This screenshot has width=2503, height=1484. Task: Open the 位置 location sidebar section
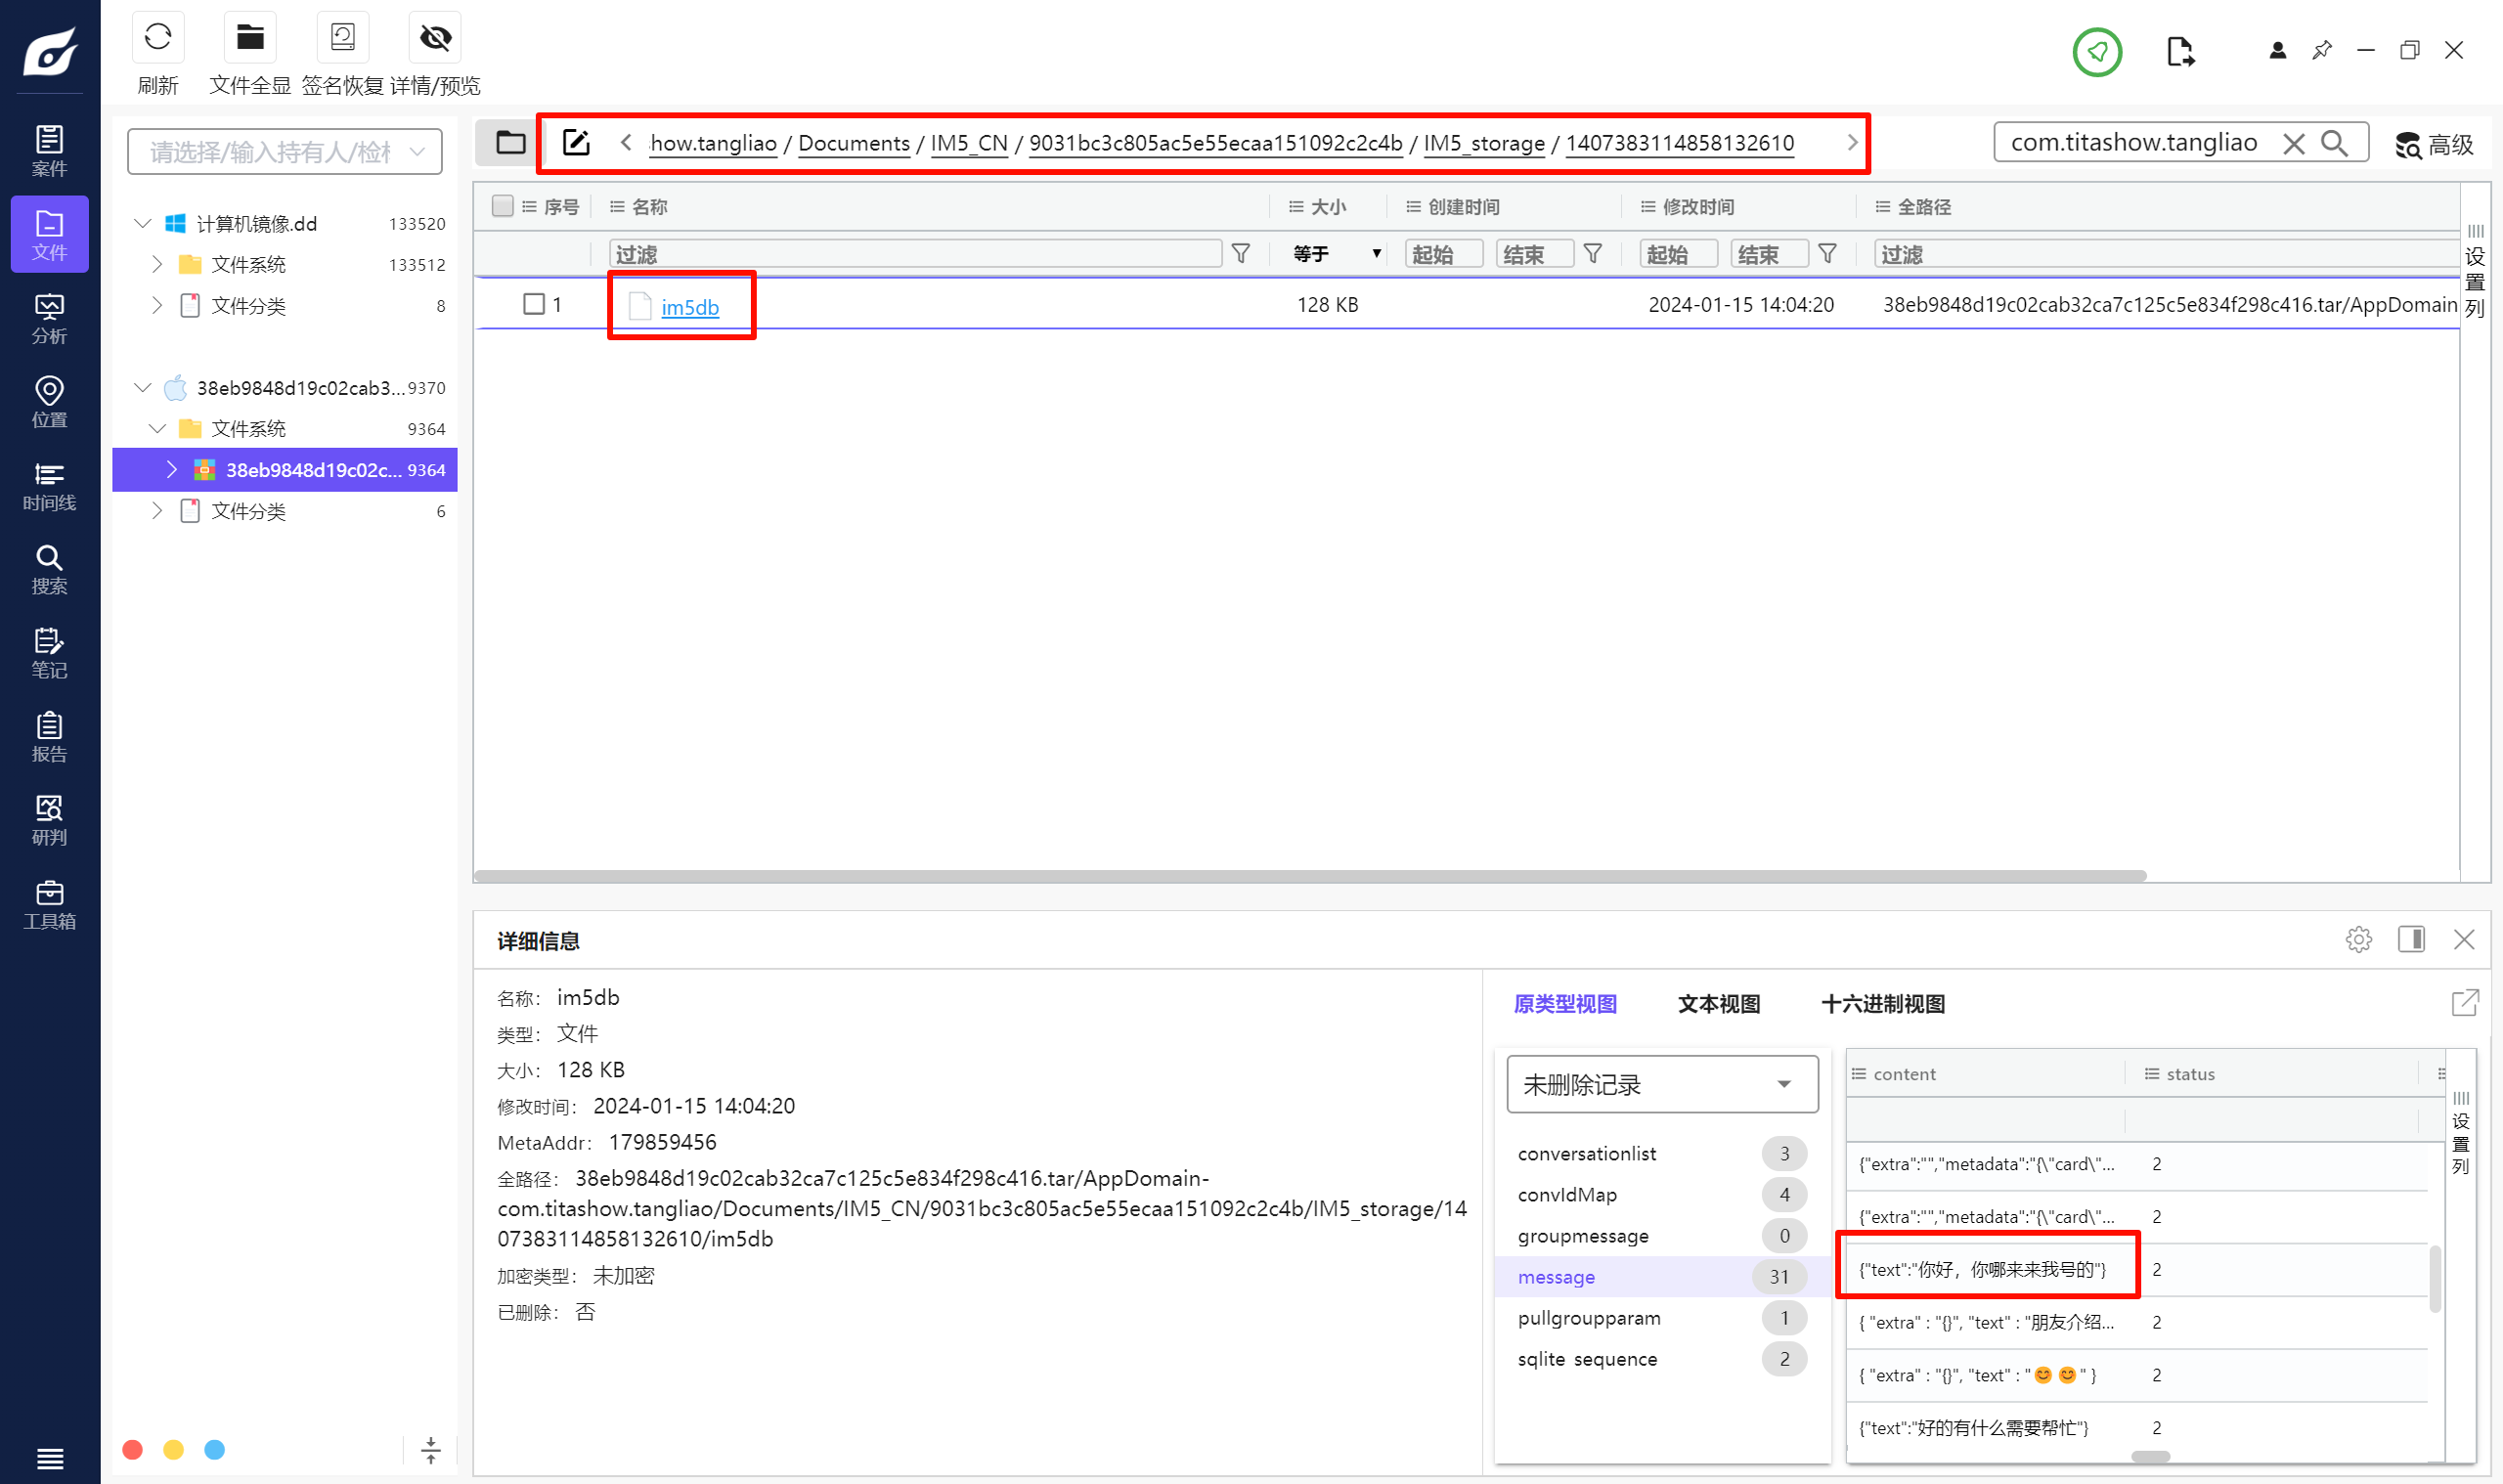click(x=49, y=402)
